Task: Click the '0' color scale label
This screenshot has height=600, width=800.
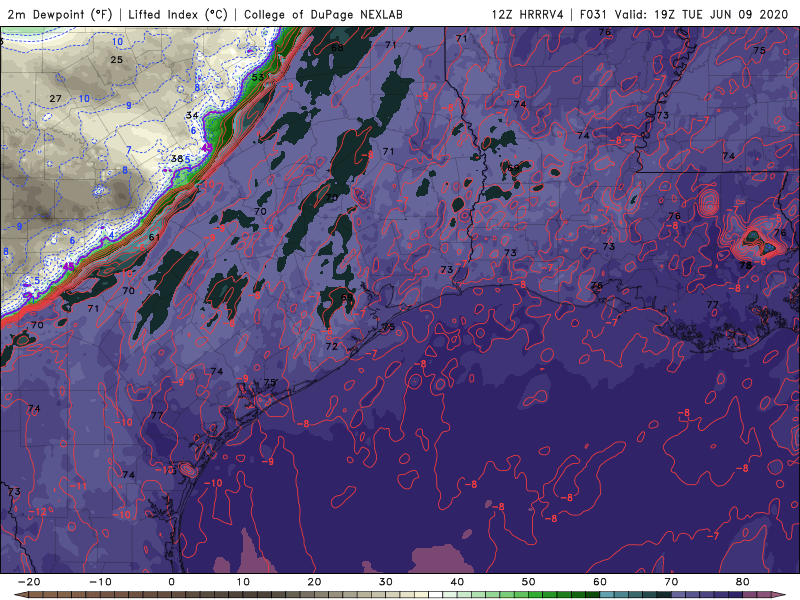Action: pyautogui.click(x=171, y=582)
